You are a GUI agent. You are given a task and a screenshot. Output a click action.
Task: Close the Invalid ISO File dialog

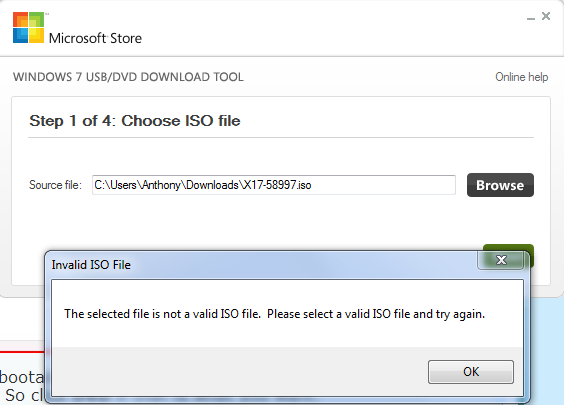[x=501, y=260]
